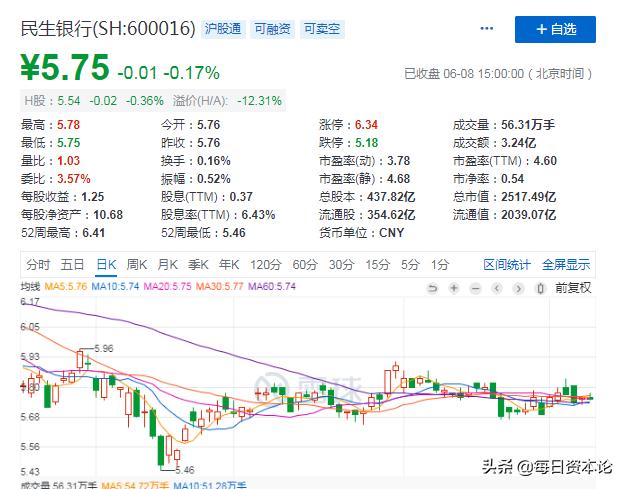Select the 年K chart tab

coord(229,265)
